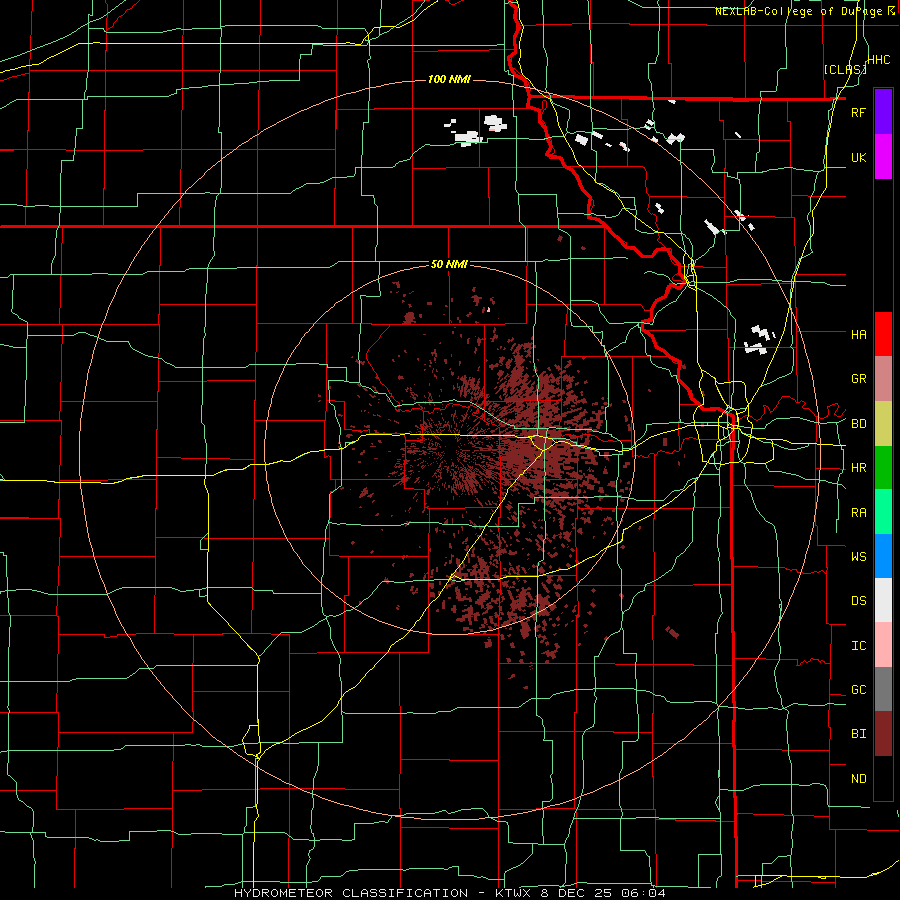Image resolution: width=900 pixels, height=900 pixels.
Task: Click the "UK" legend label
Action: click(x=858, y=157)
